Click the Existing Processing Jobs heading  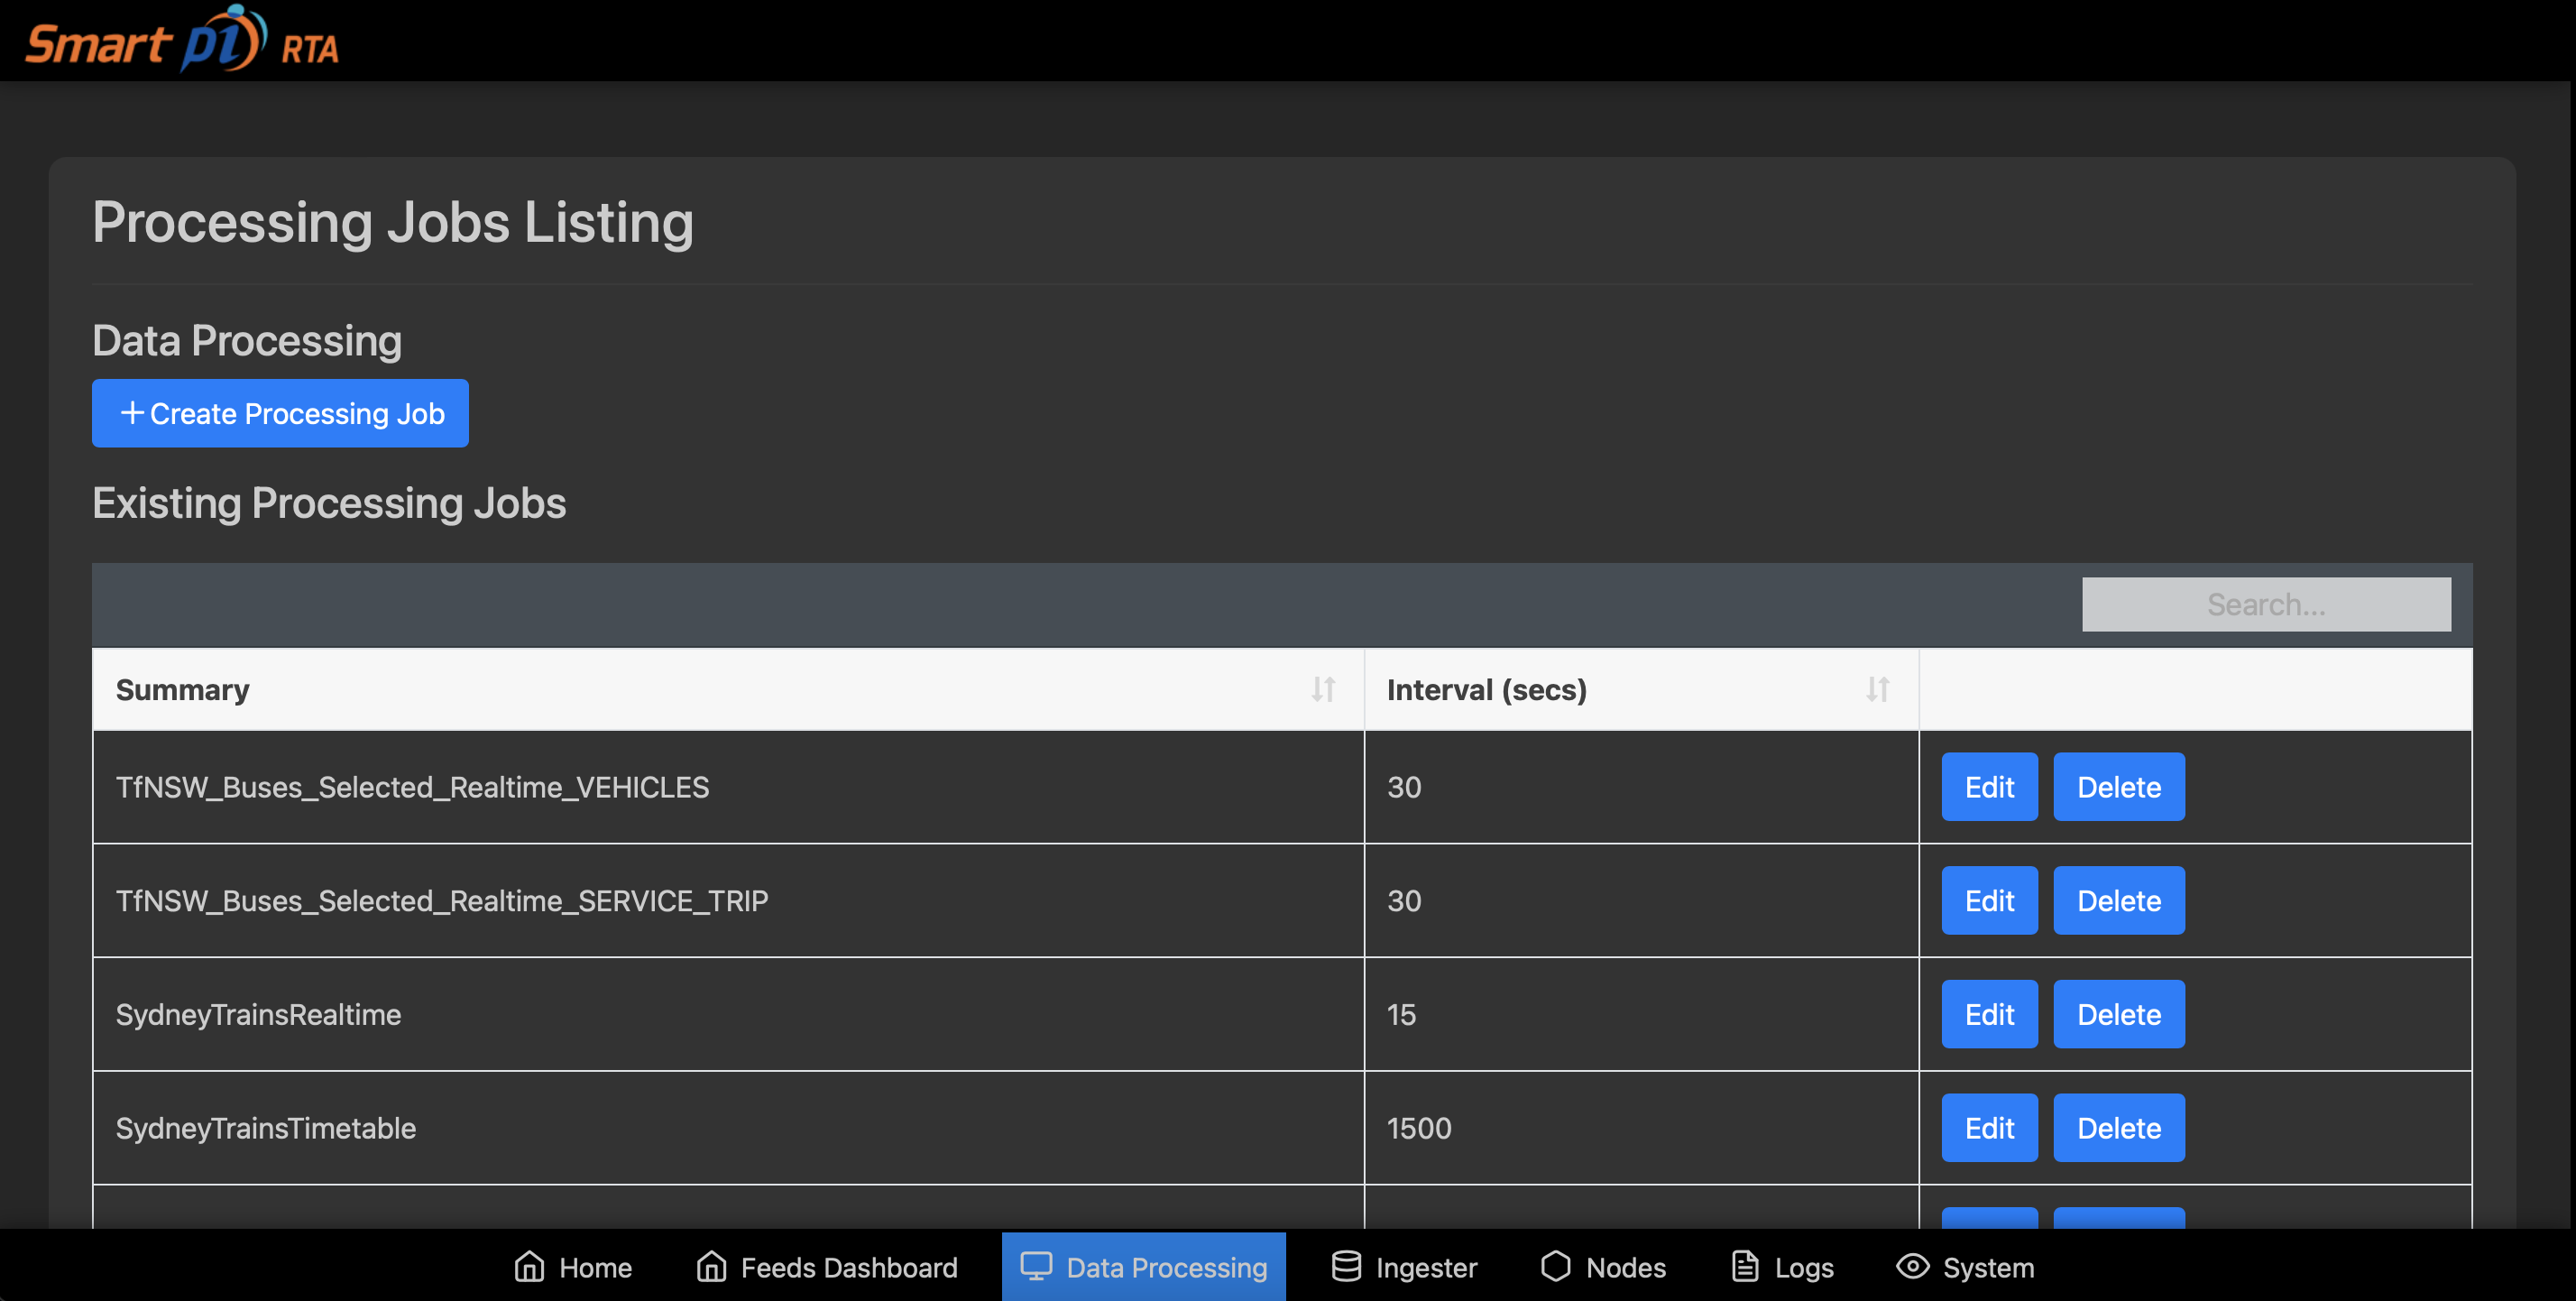click(x=329, y=503)
